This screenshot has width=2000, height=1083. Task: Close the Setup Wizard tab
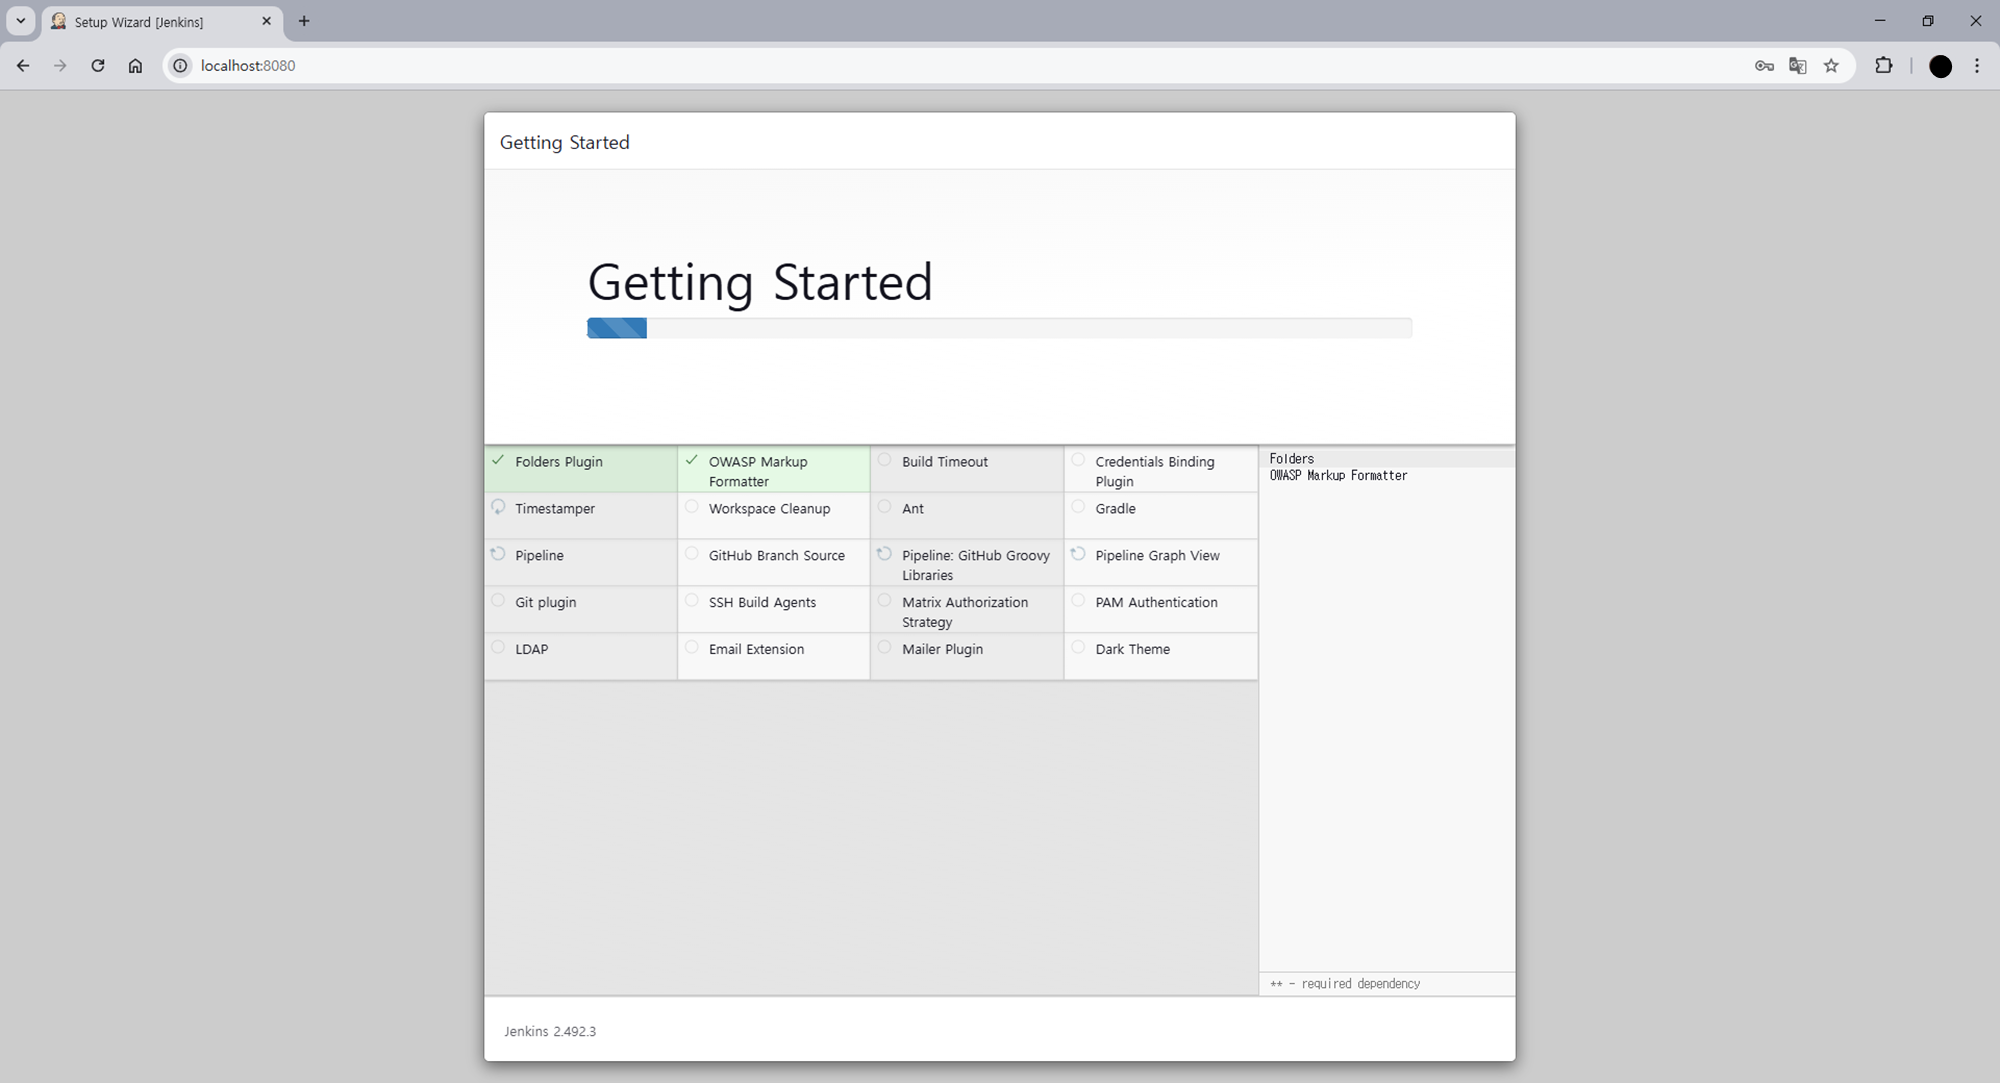[x=266, y=21]
